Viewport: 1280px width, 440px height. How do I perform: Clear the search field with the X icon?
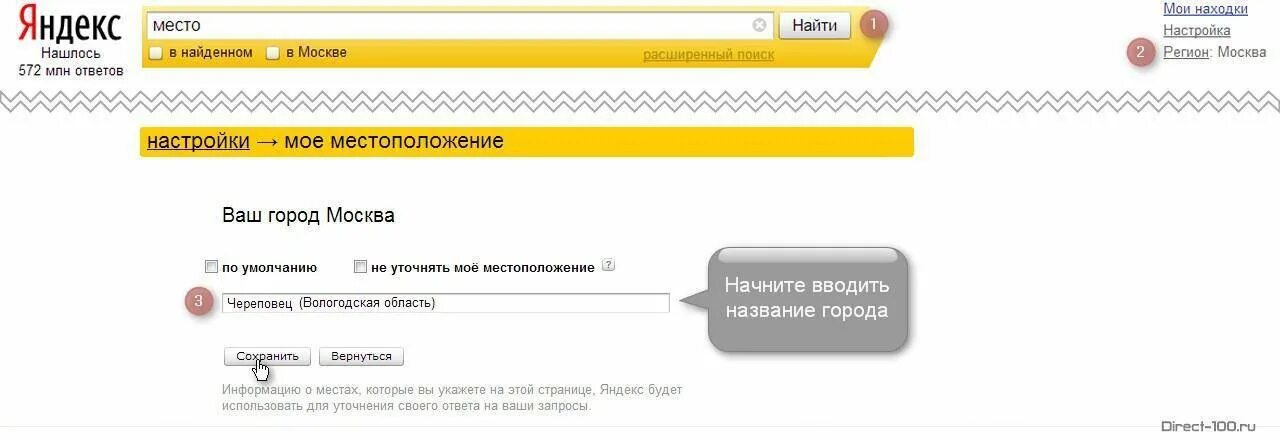point(760,25)
